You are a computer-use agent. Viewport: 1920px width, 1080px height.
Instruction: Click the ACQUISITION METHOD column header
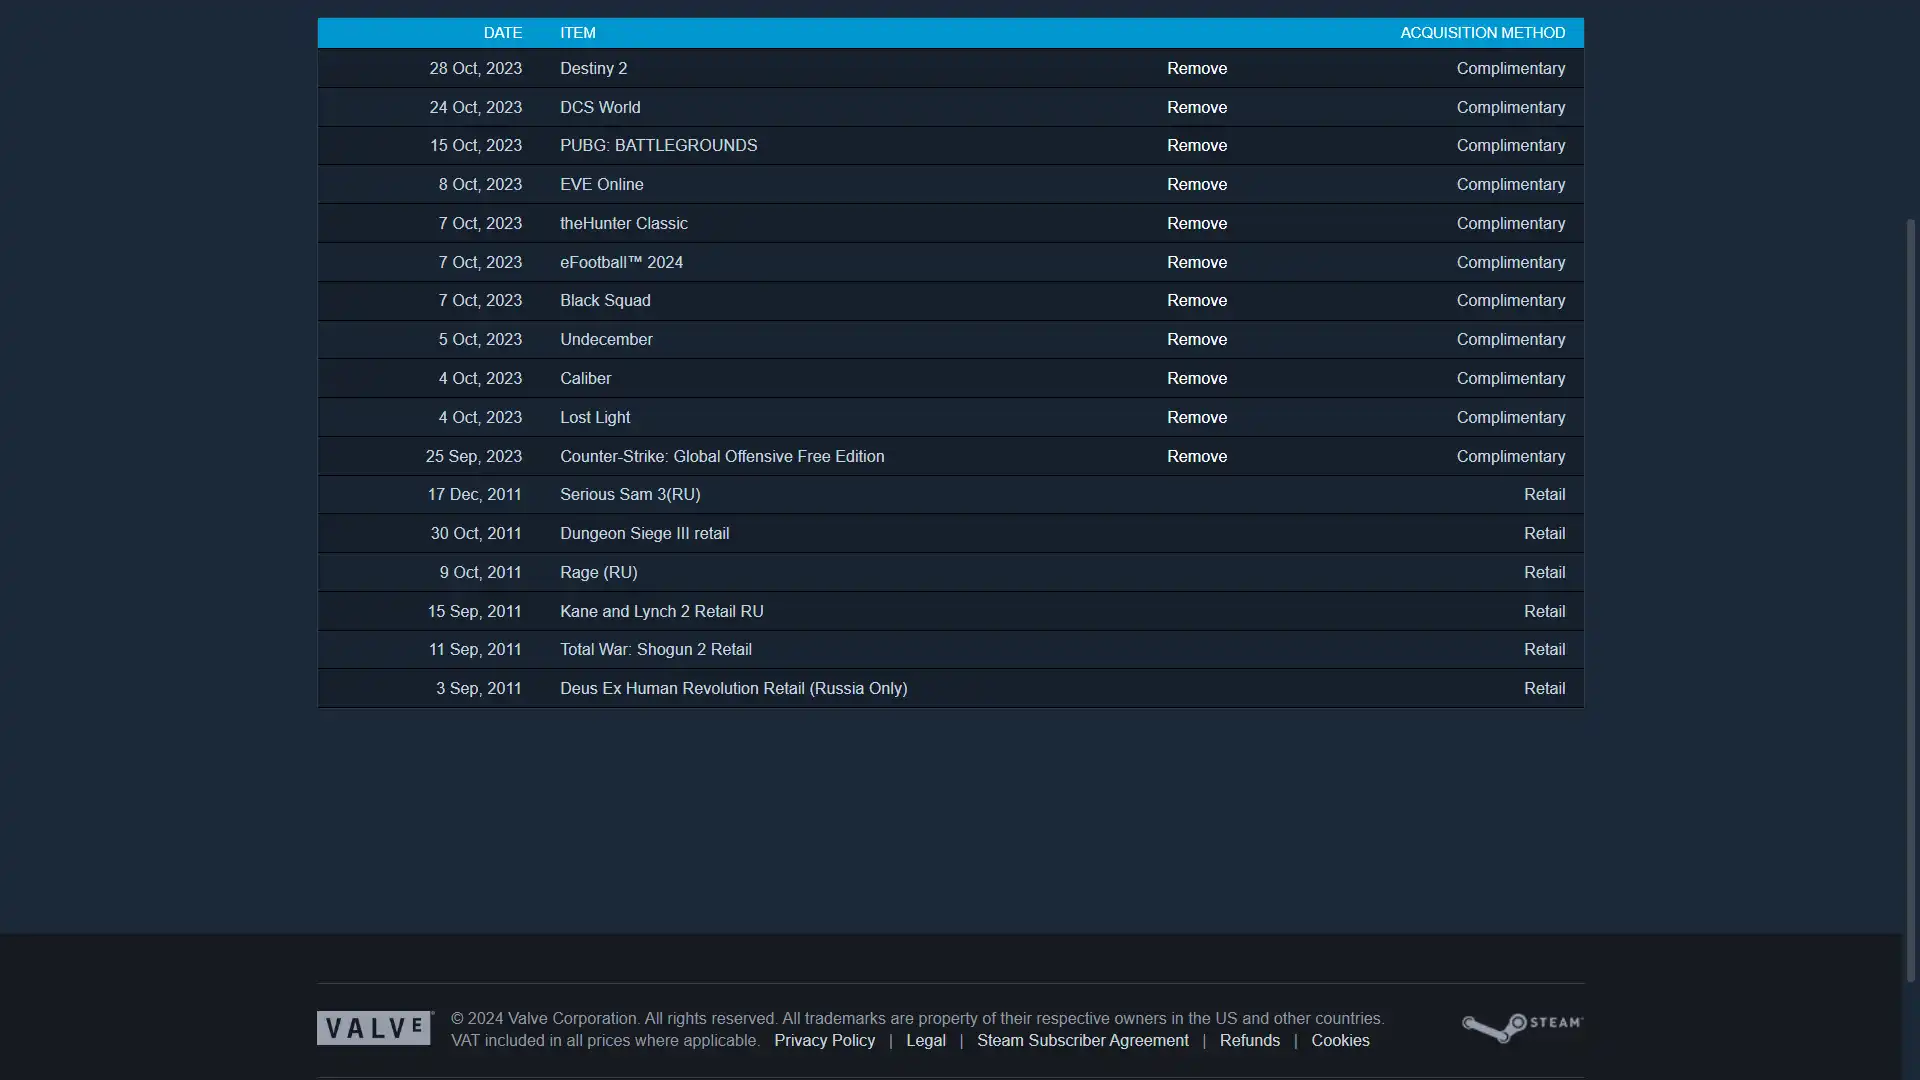coord(1483,33)
